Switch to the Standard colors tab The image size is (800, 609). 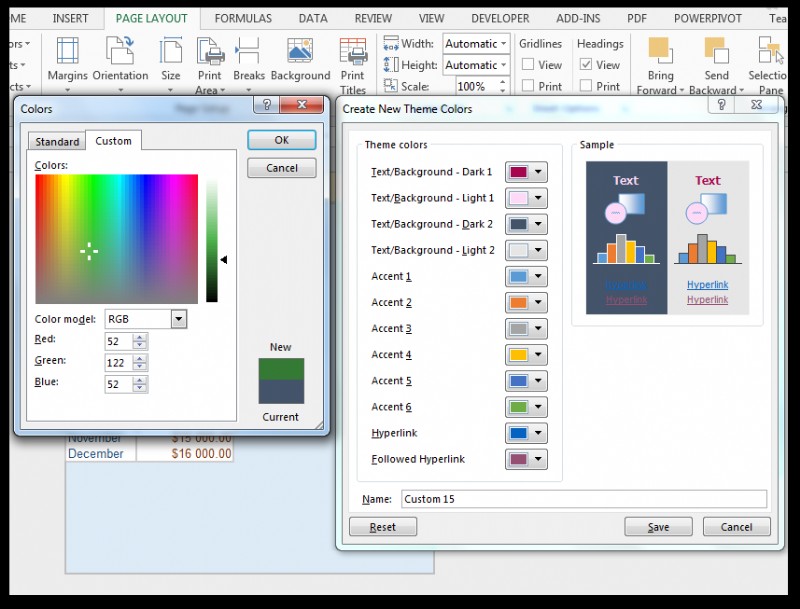(56, 141)
